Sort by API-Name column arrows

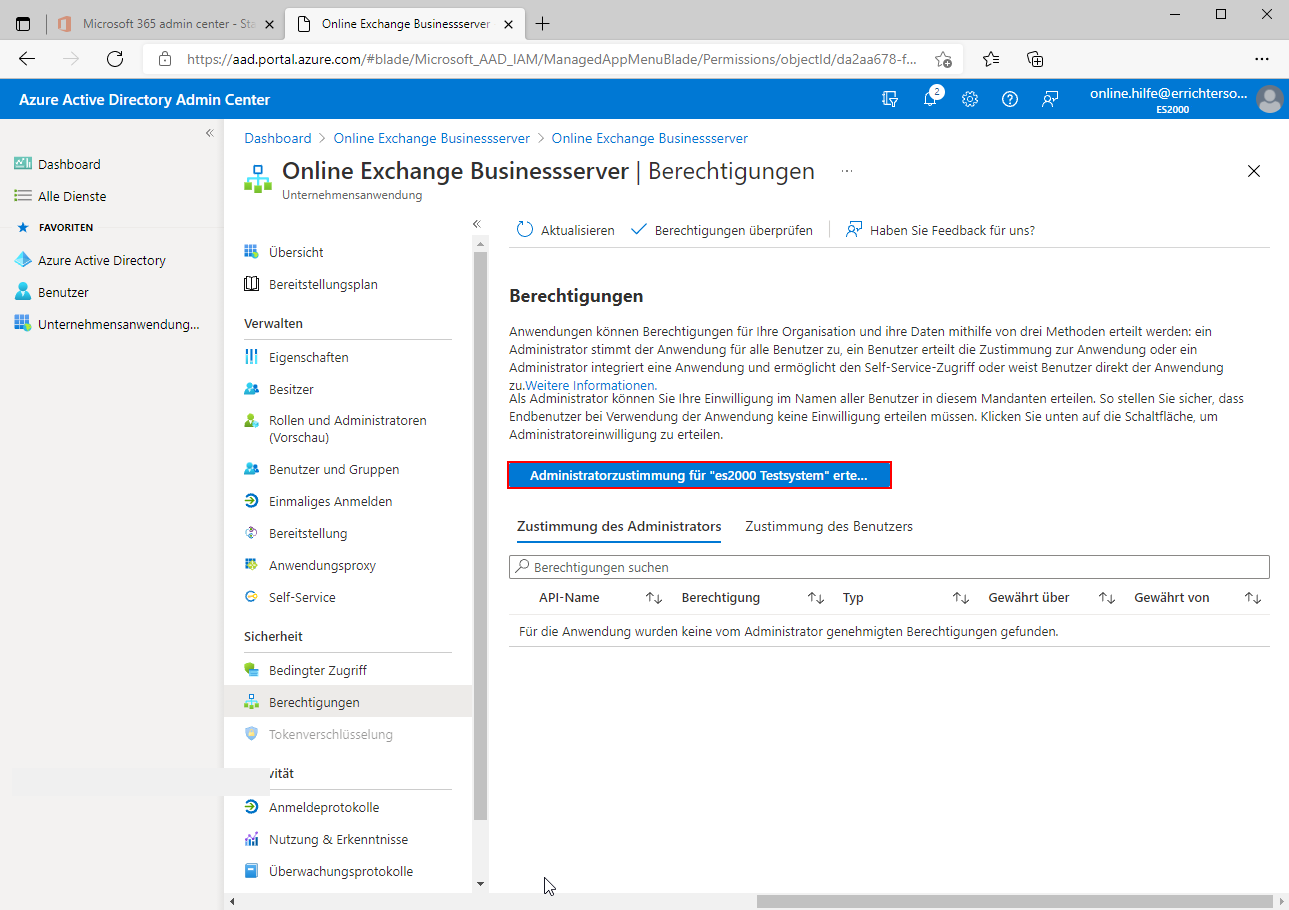coord(654,598)
